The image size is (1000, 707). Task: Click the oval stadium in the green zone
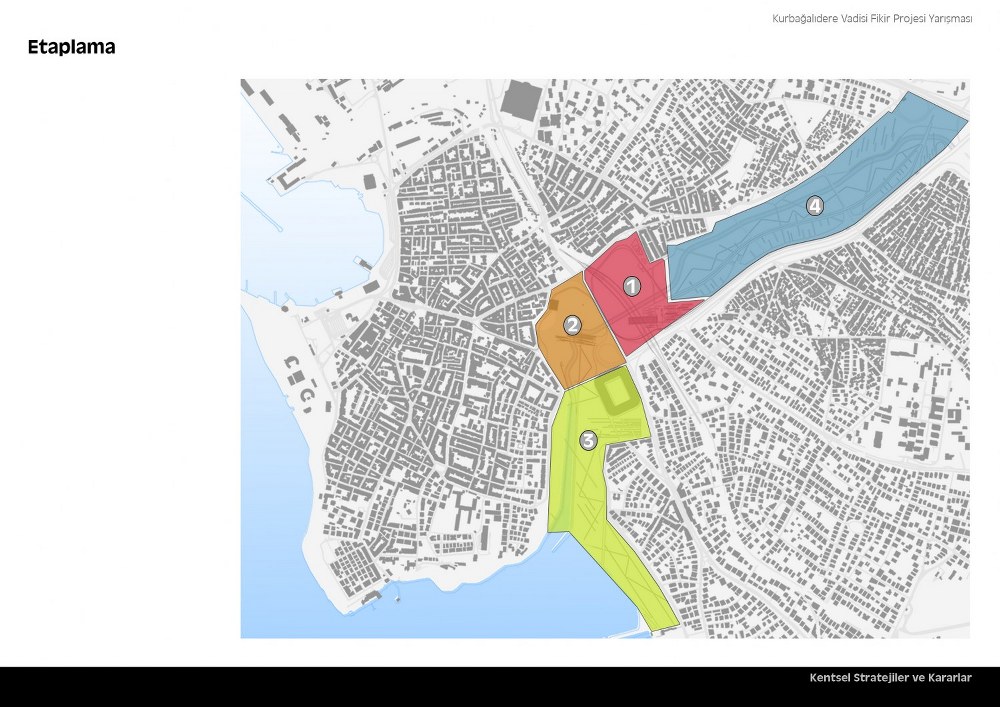tap(616, 394)
